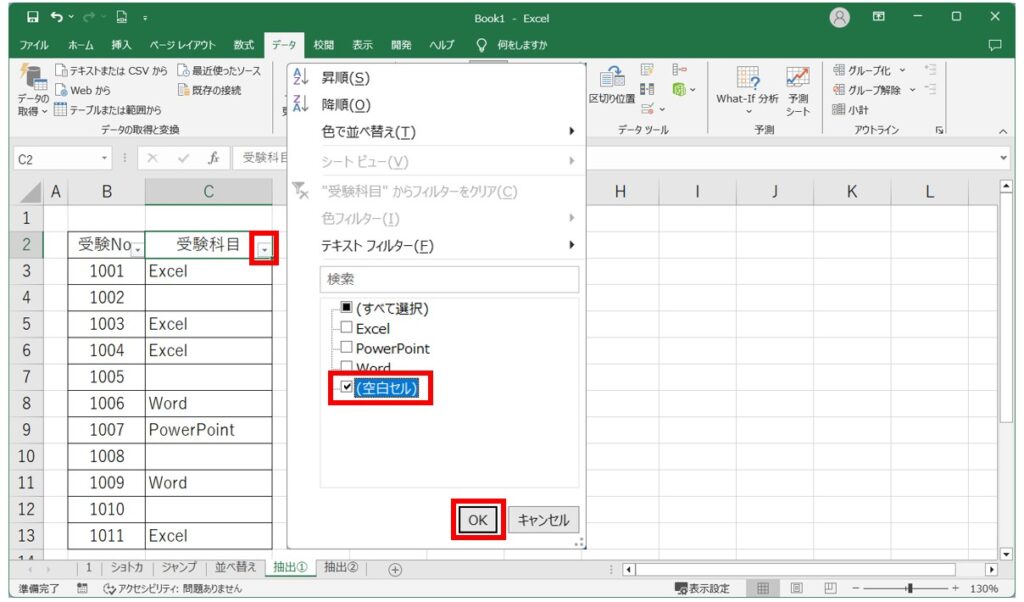The height and width of the screenshot is (602, 1024).
Task: Open the ribbon comments icon at top right
Action: point(994,45)
